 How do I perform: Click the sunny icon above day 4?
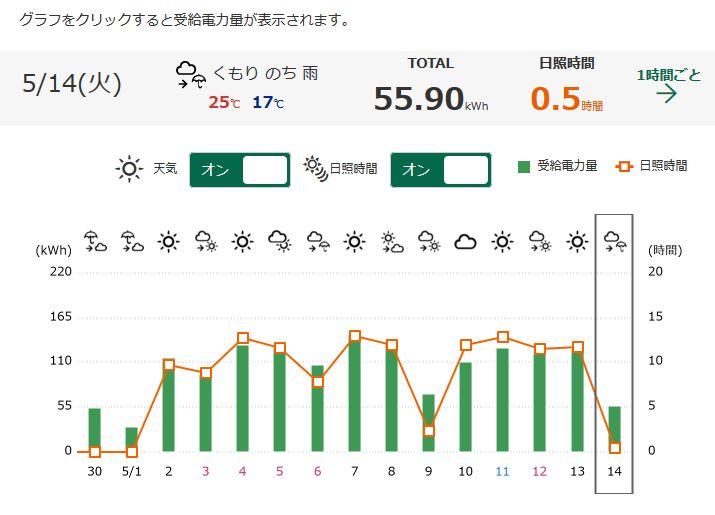click(x=243, y=242)
